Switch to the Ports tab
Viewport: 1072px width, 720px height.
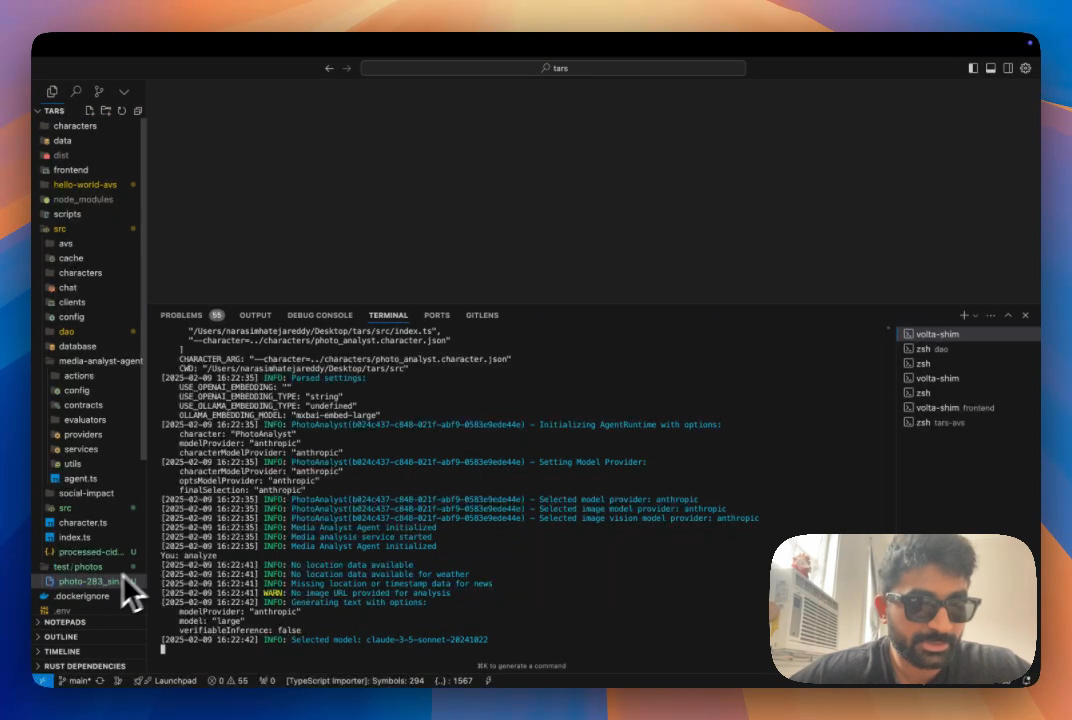coord(437,315)
